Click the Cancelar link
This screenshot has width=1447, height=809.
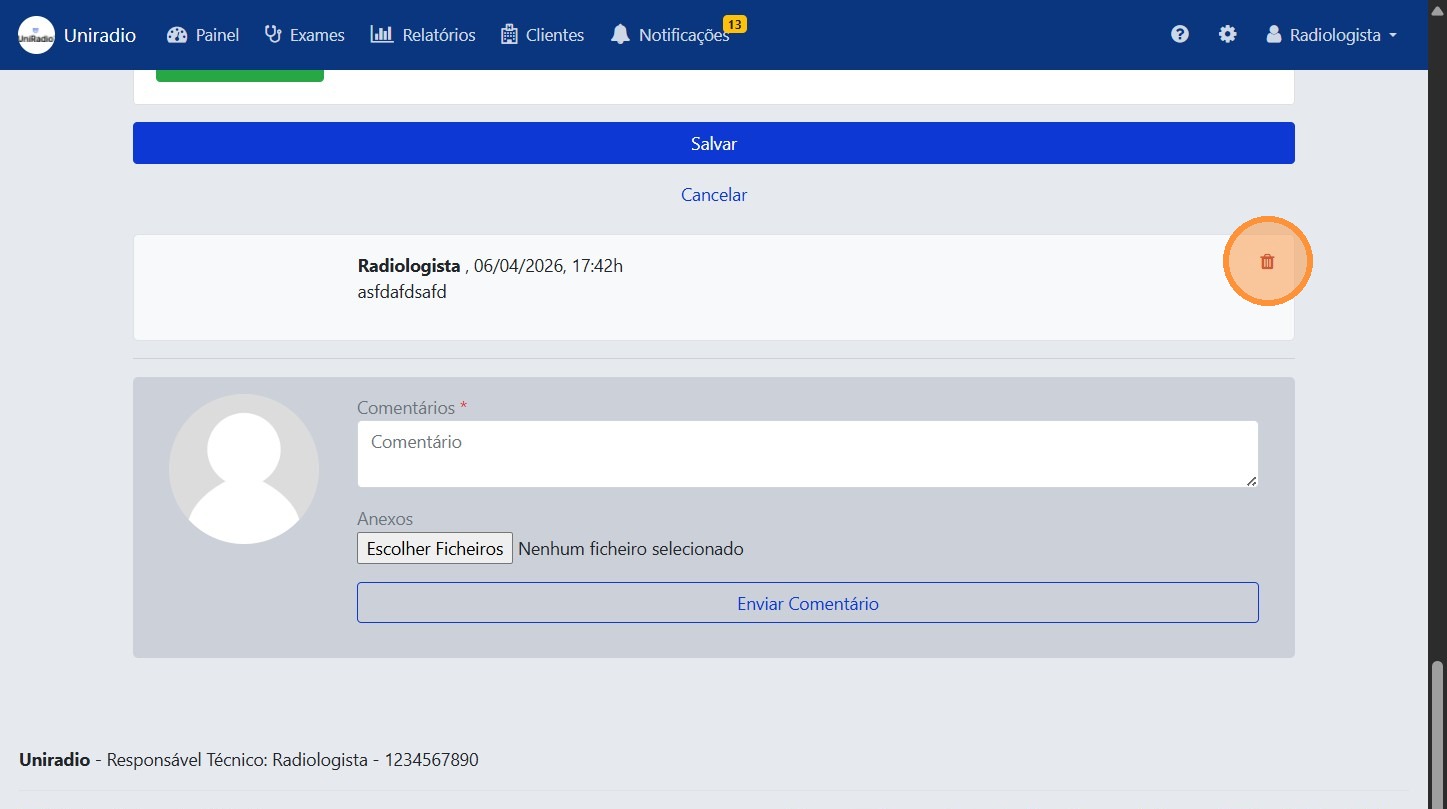pos(714,195)
